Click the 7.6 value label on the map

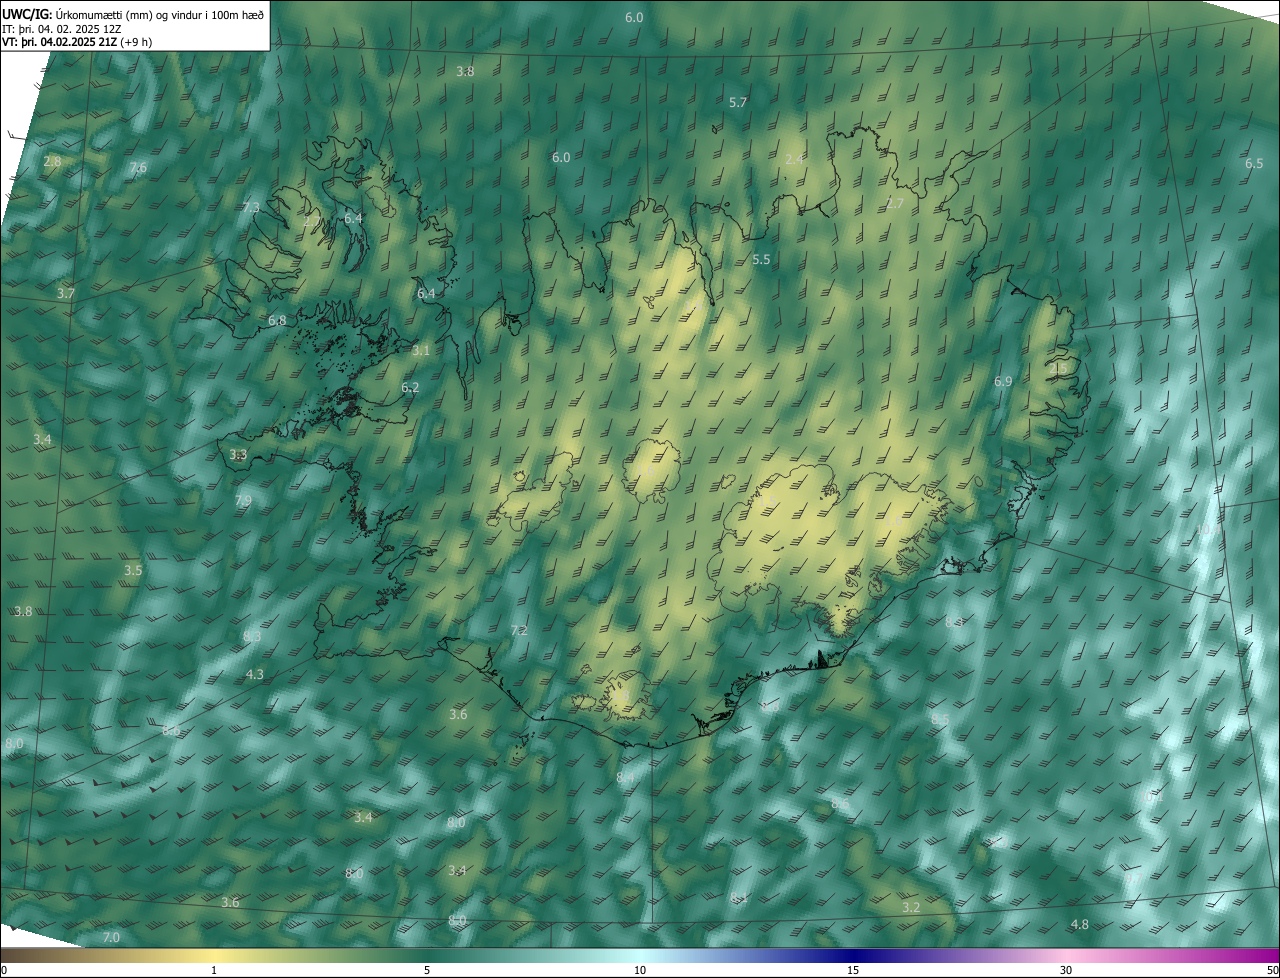138,168
